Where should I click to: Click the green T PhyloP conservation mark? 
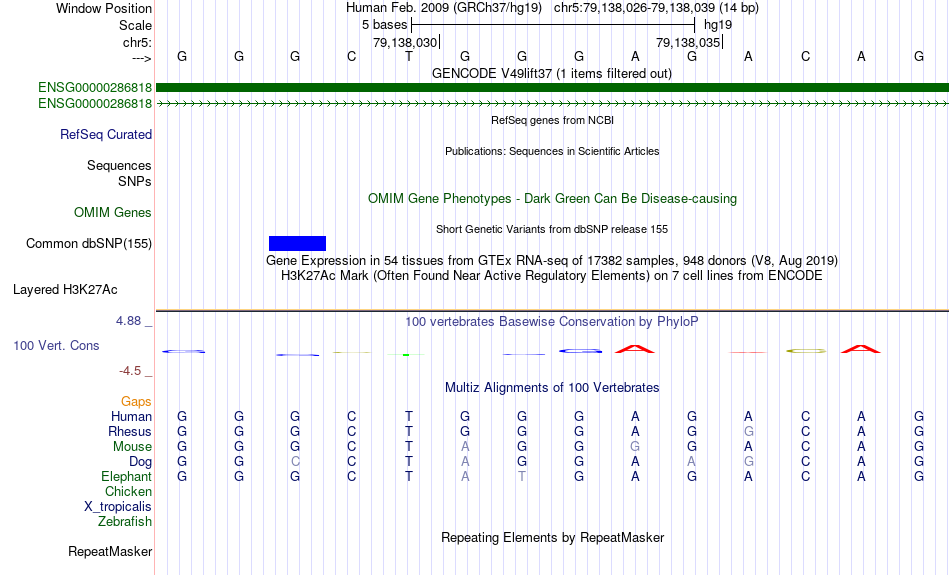(x=406, y=354)
